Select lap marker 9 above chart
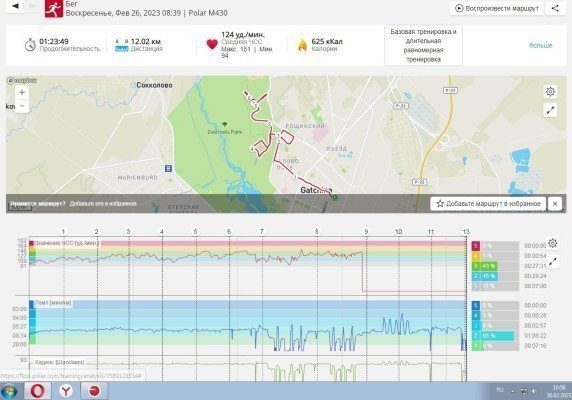 click(366, 232)
